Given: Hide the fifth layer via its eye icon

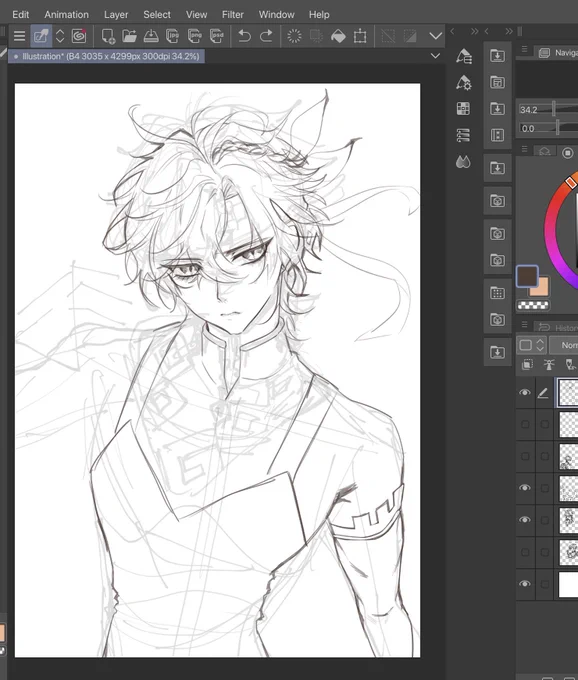Looking at the screenshot, I should [x=525, y=520].
